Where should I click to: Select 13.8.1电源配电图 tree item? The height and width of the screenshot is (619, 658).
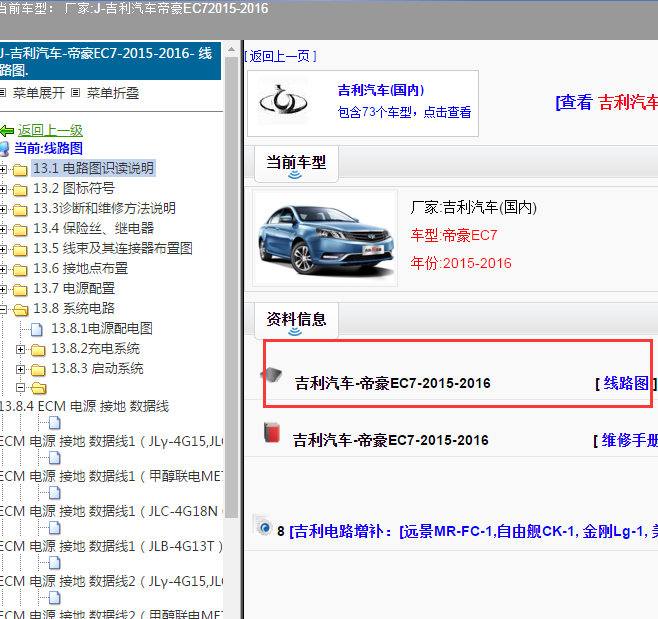(x=102, y=329)
